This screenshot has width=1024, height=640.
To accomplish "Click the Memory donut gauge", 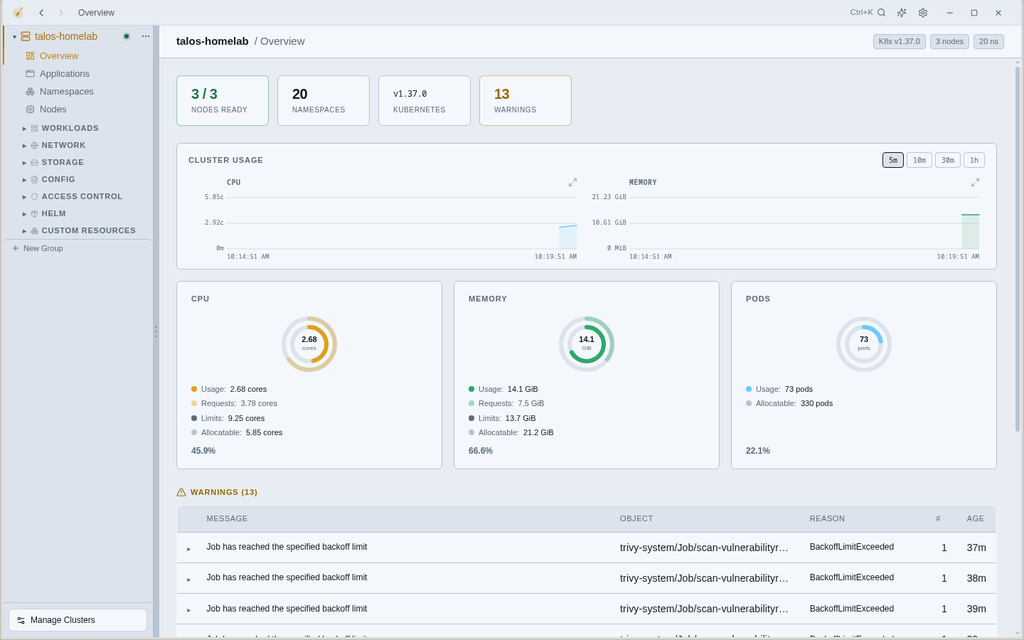I will tap(586, 344).
